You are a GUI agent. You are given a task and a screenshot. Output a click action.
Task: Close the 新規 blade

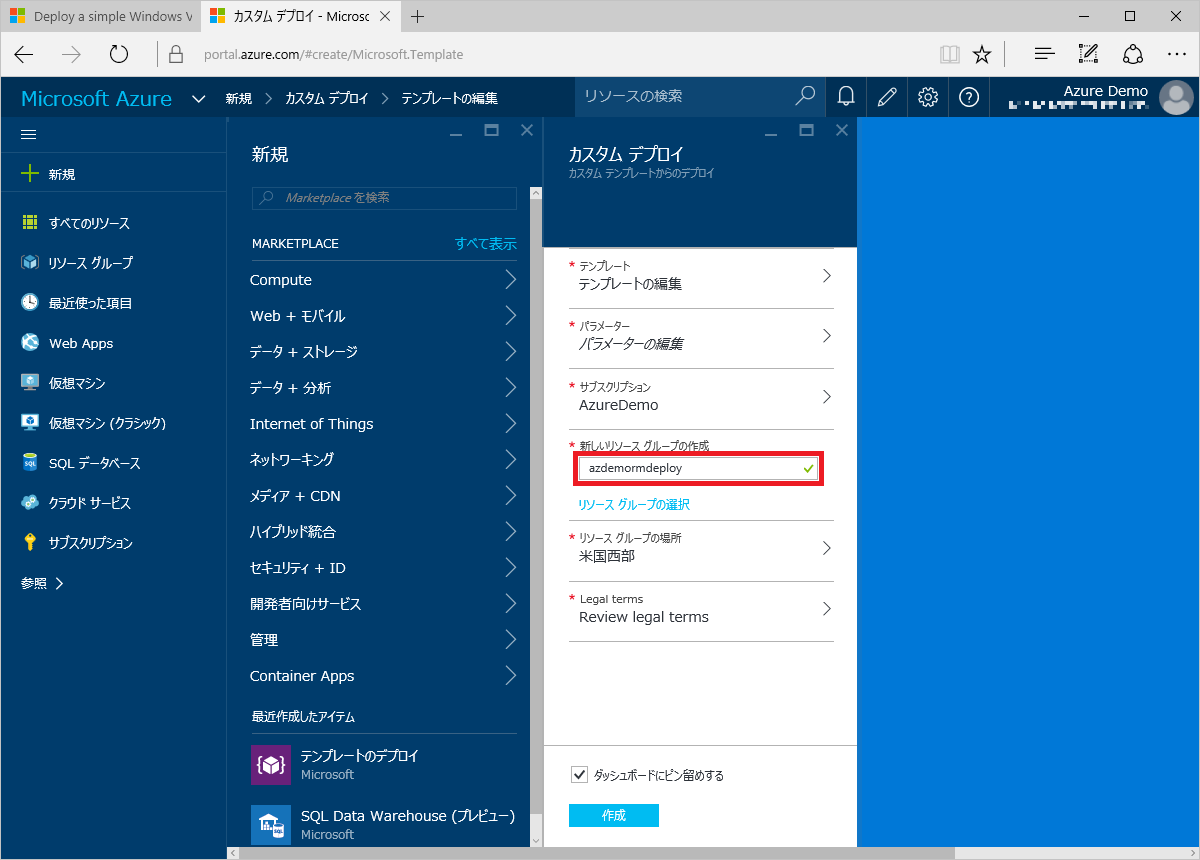pyautogui.click(x=526, y=130)
